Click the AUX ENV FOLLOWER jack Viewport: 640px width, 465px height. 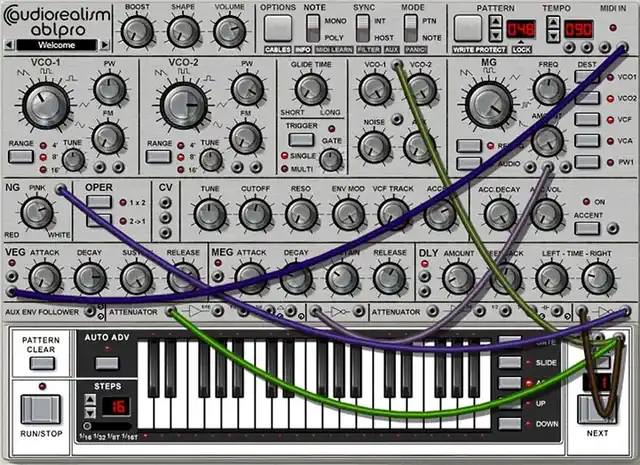[90, 311]
